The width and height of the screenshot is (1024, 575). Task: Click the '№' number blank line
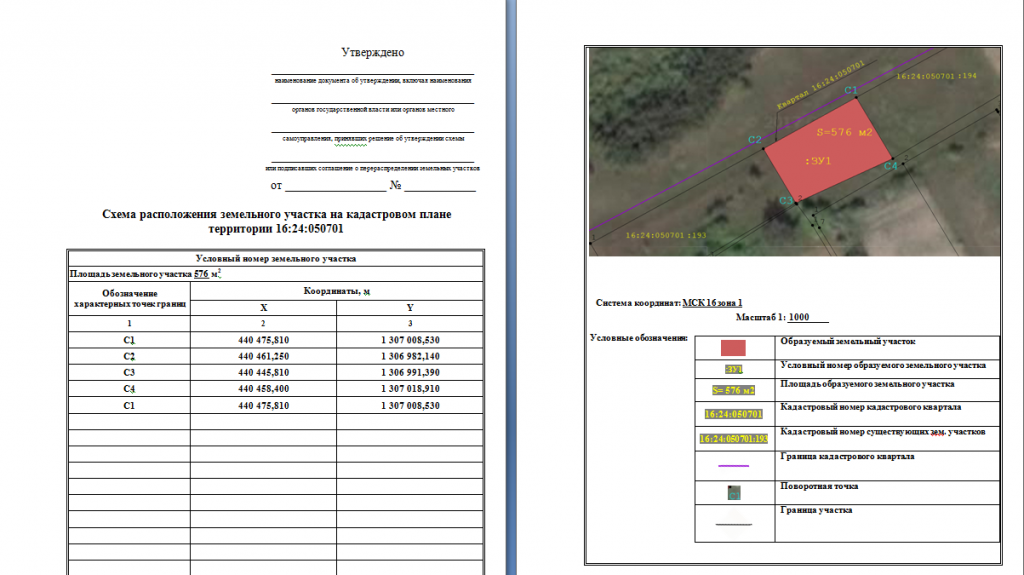click(440, 186)
